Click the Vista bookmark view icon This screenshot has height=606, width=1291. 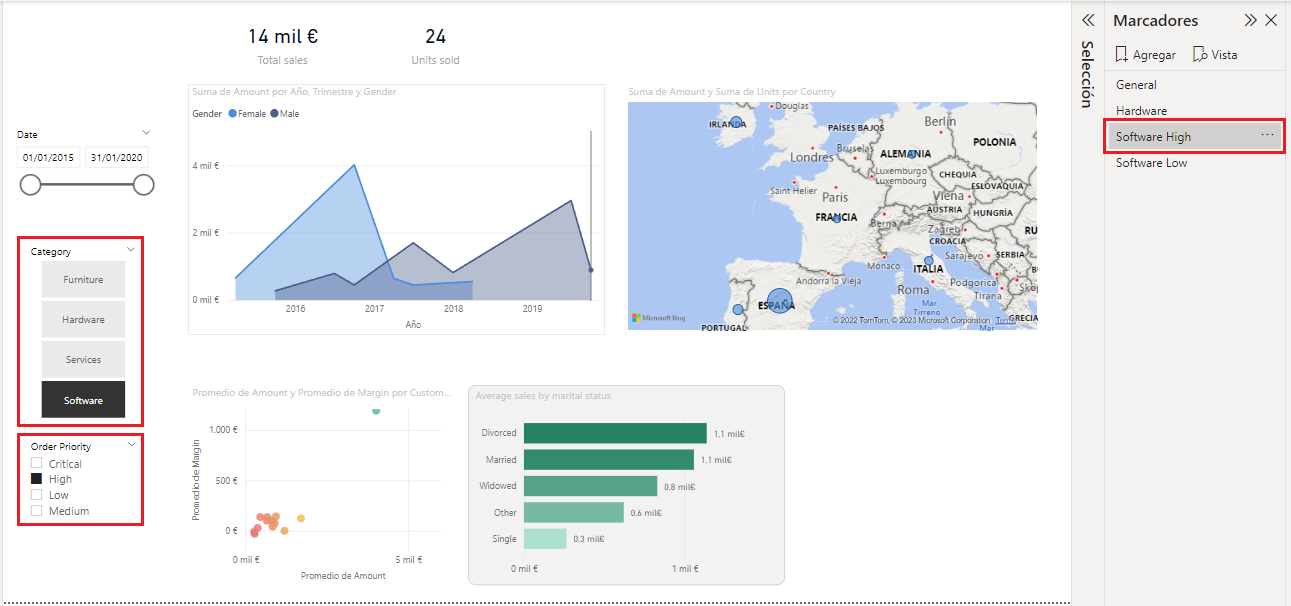1200,55
